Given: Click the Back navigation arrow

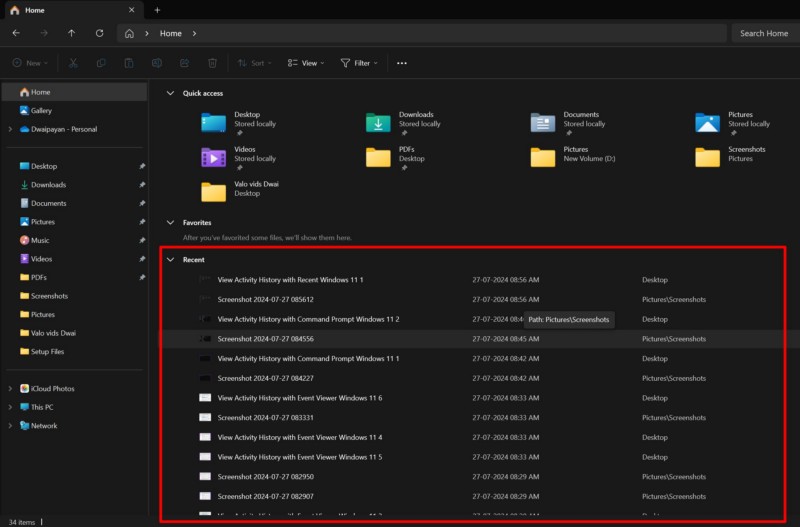Looking at the screenshot, I should (16, 33).
